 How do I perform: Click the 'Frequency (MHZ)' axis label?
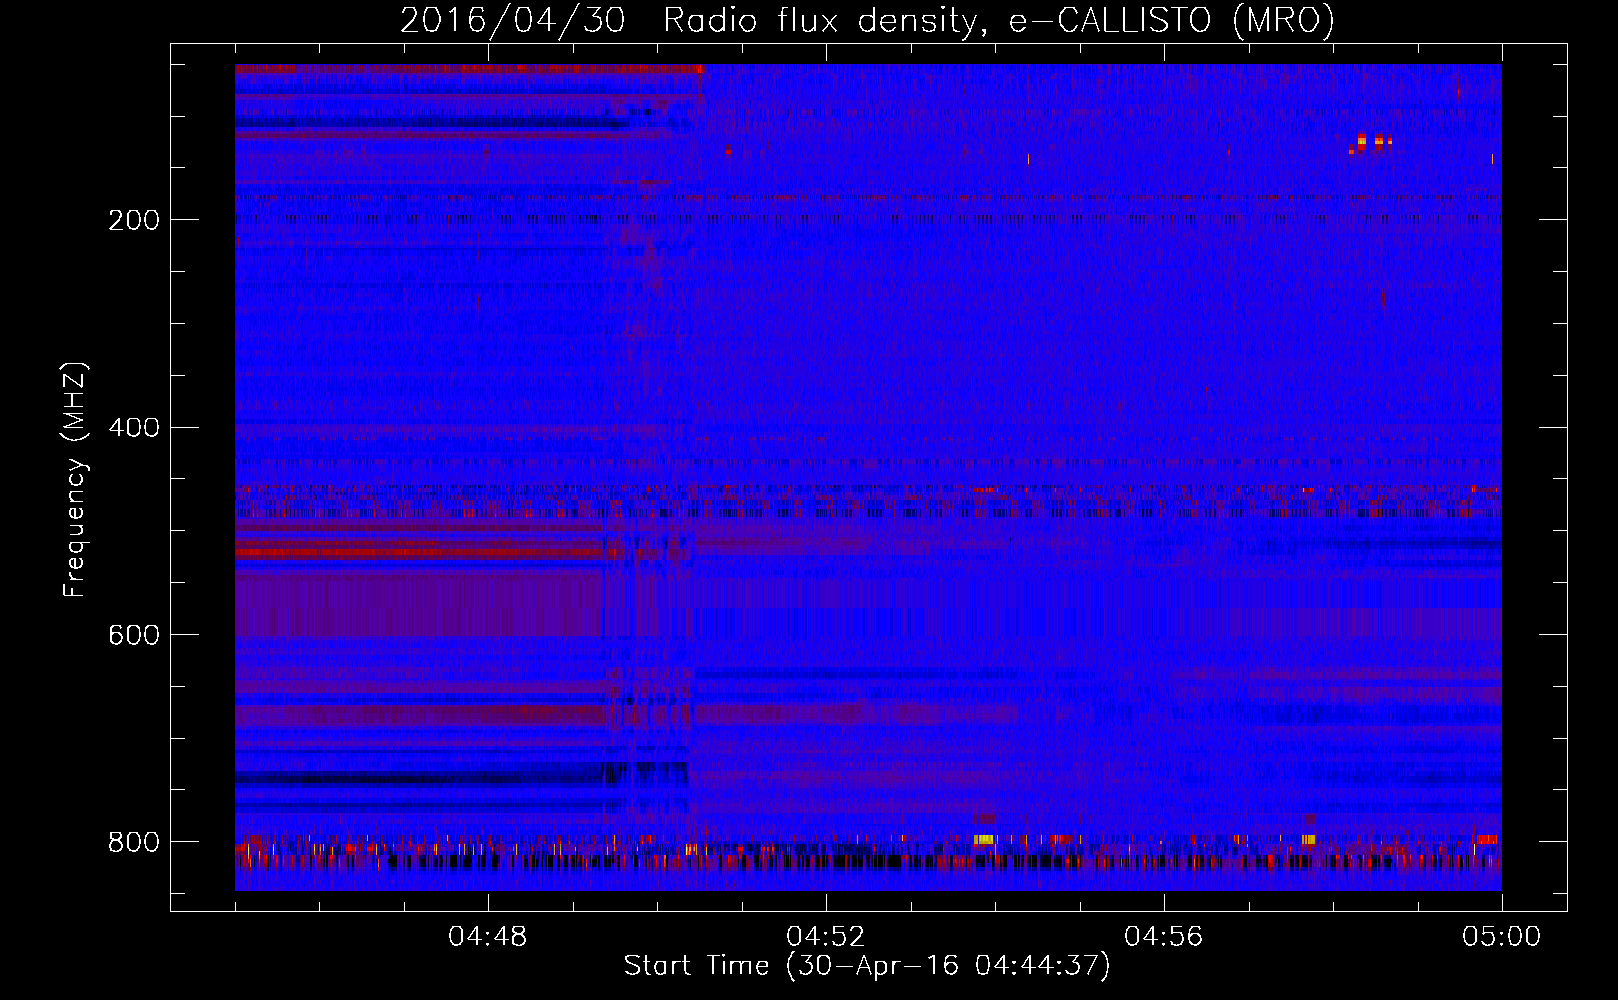pyautogui.click(x=75, y=480)
